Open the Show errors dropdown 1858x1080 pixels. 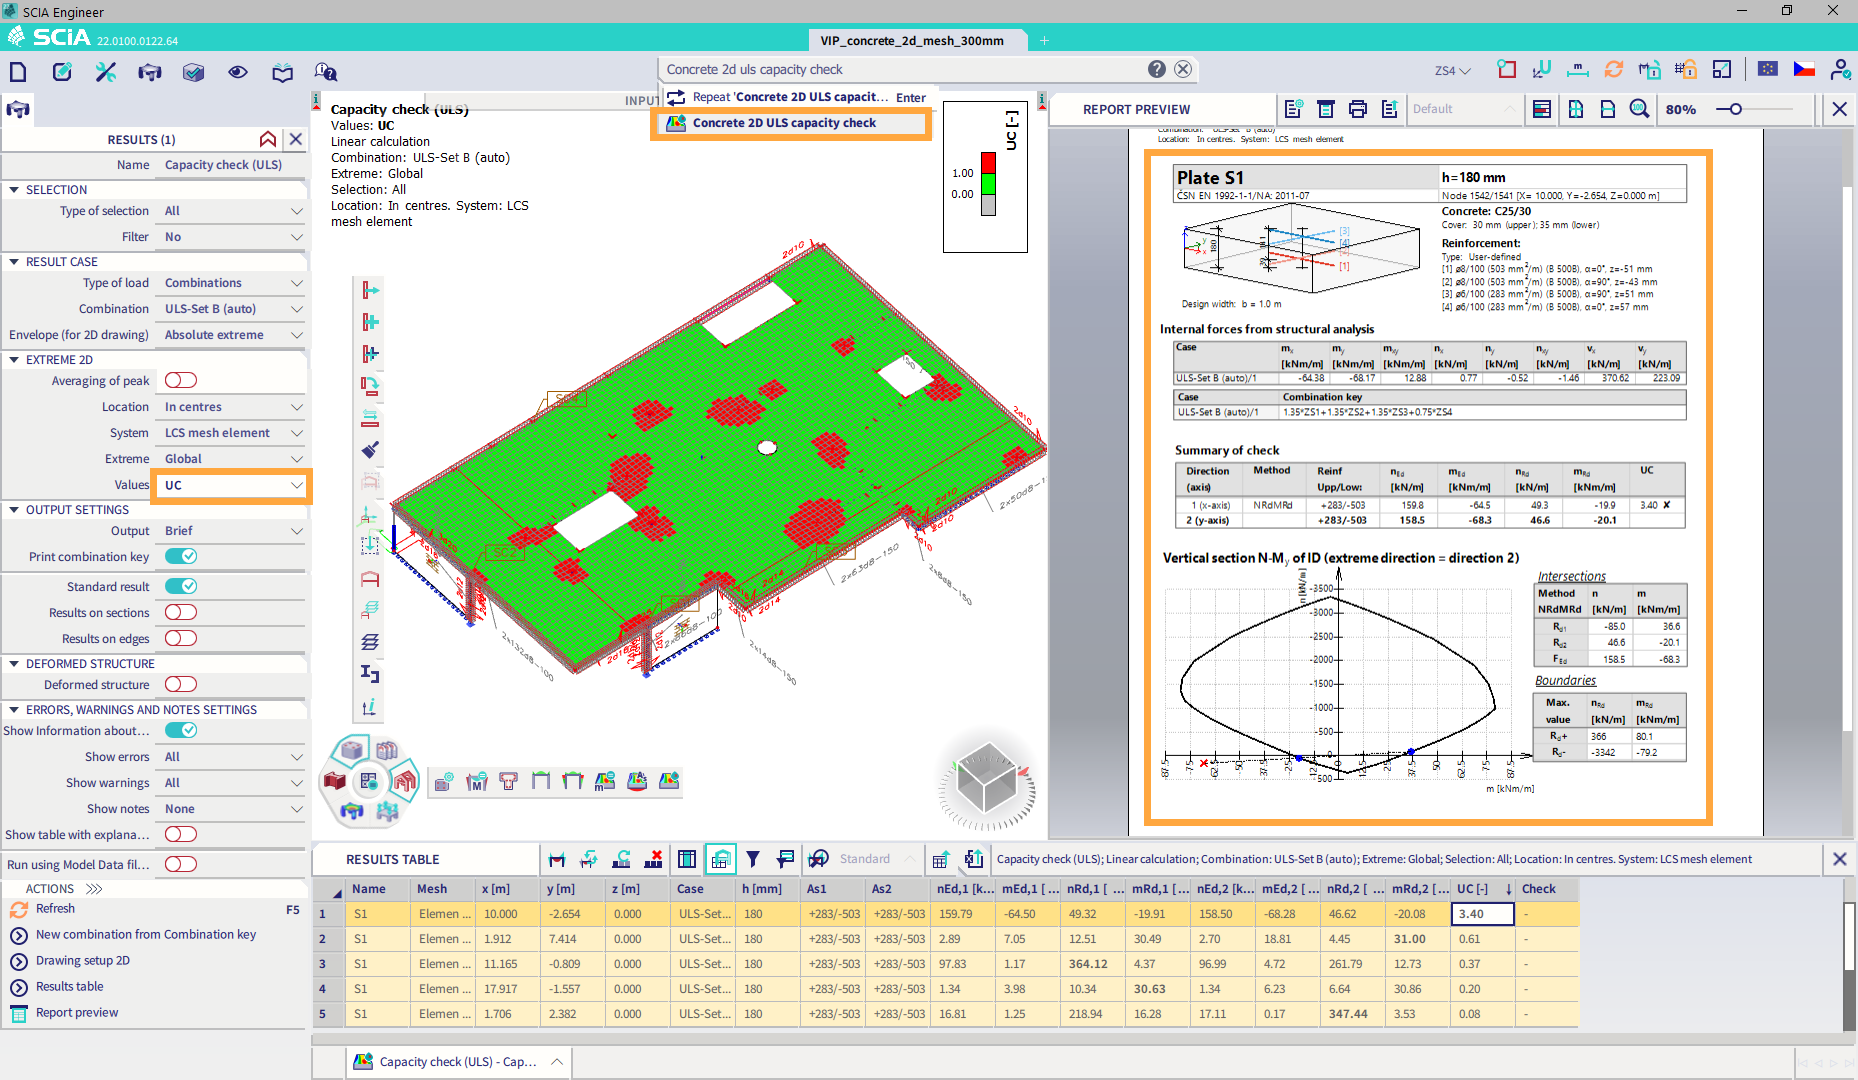(x=230, y=756)
